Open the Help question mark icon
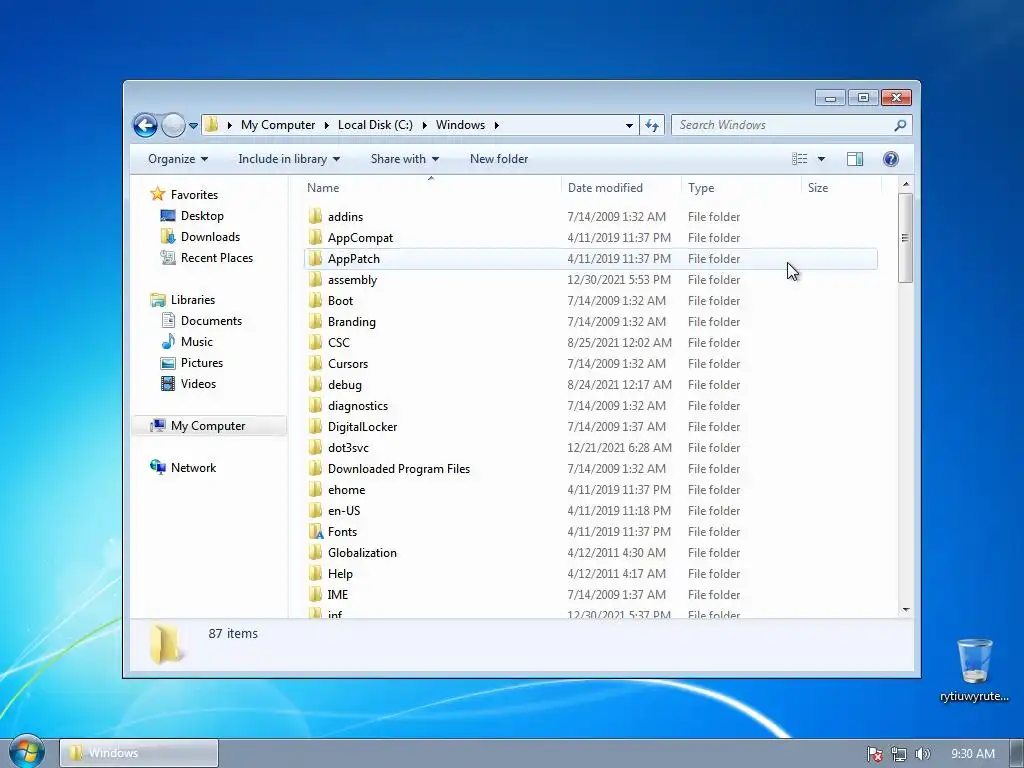 (891, 159)
